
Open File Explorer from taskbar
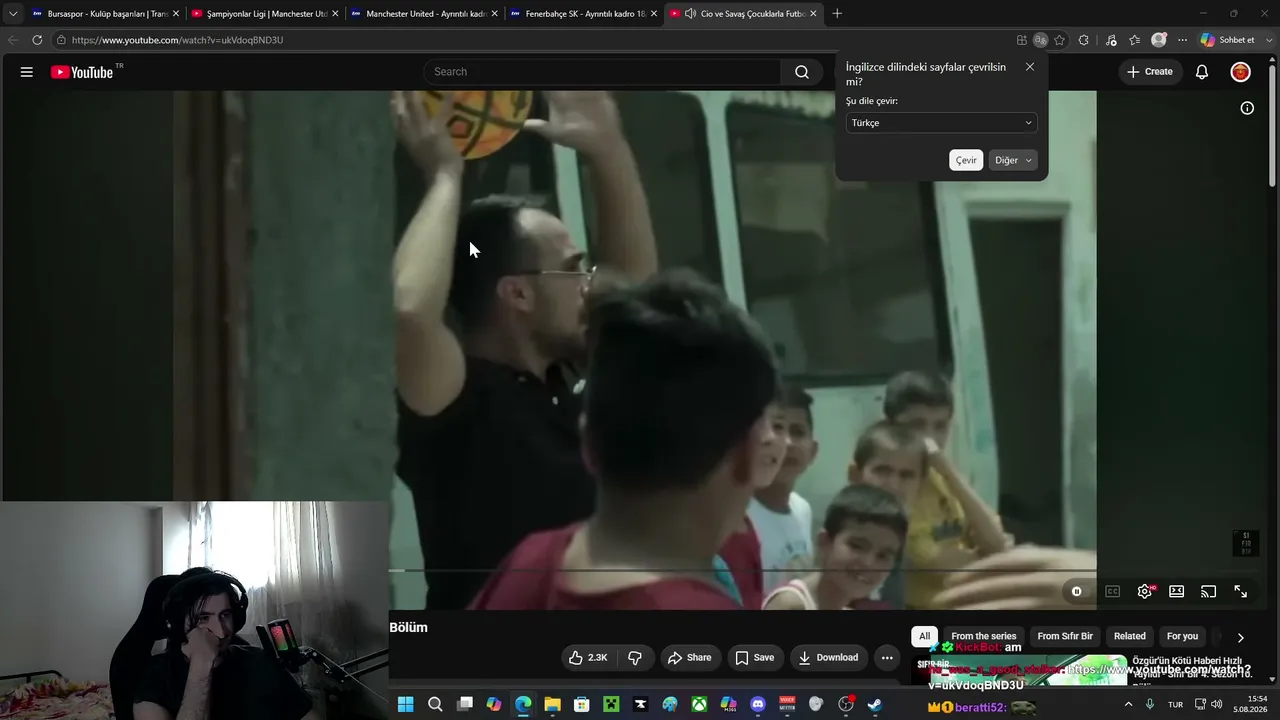552,704
